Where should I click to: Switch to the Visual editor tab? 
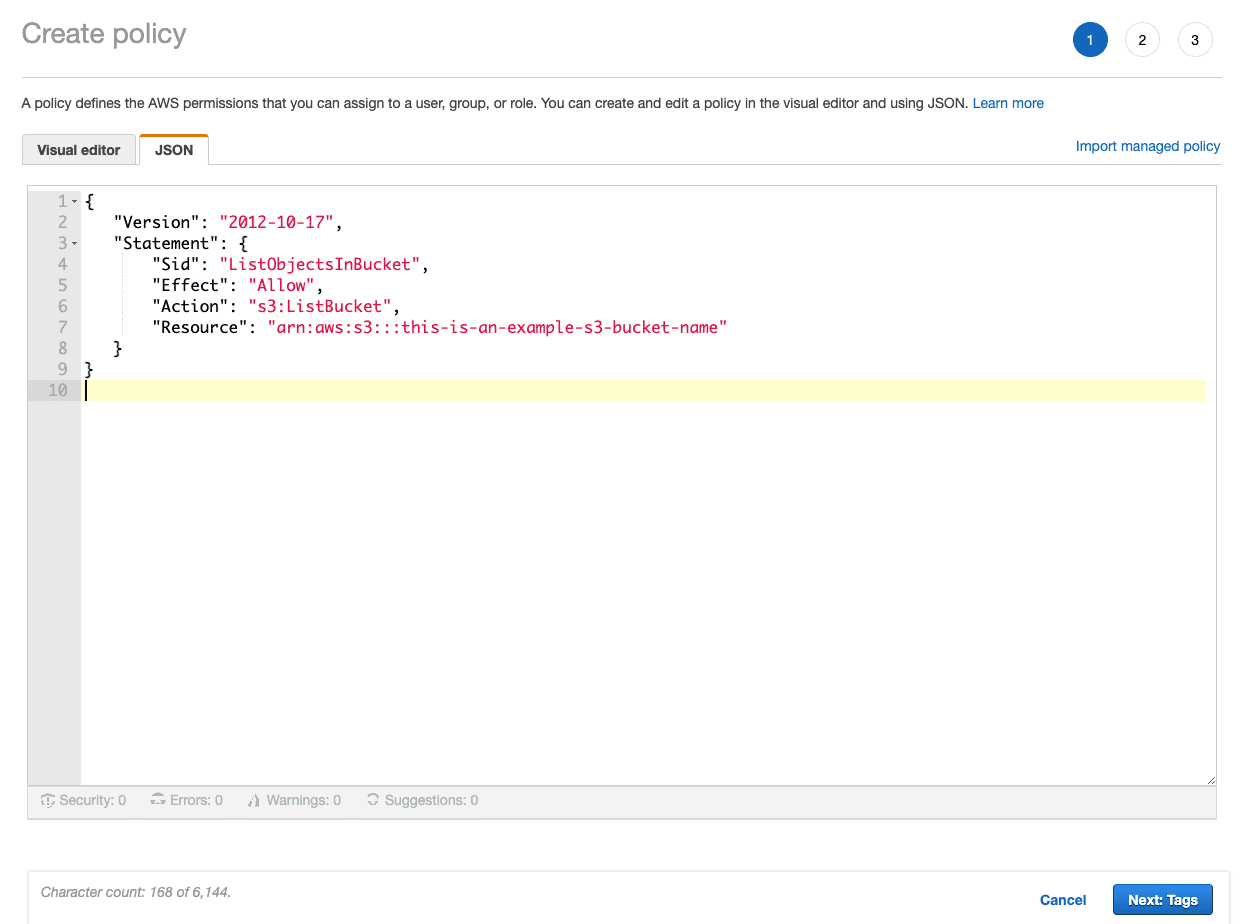pyautogui.click(x=79, y=150)
